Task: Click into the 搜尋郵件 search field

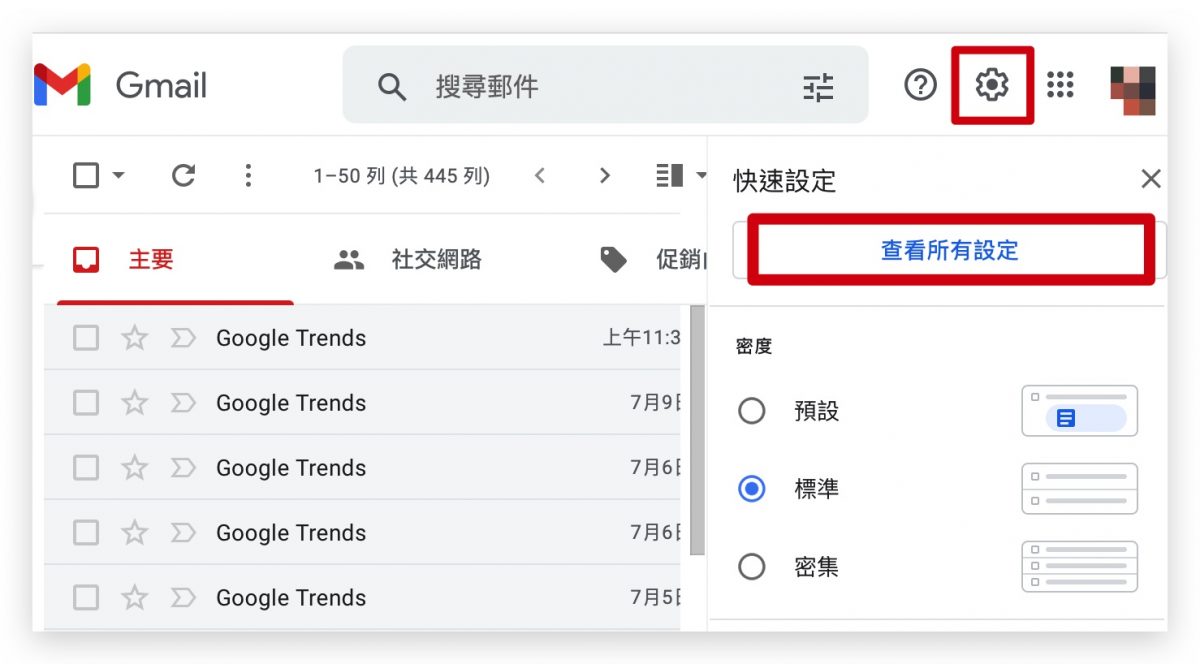Action: (x=605, y=85)
